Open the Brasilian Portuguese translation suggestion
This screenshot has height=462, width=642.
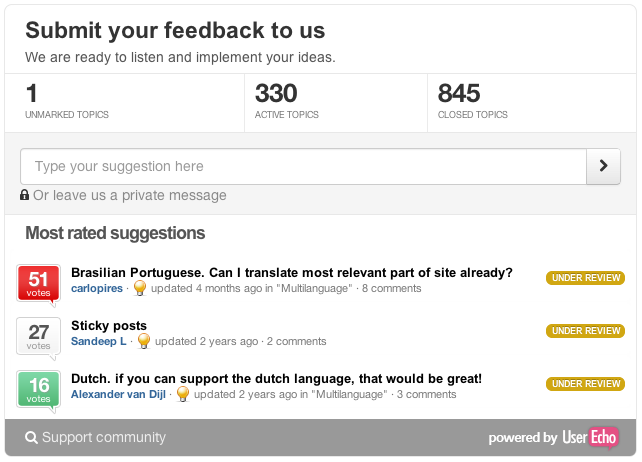[292, 272]
